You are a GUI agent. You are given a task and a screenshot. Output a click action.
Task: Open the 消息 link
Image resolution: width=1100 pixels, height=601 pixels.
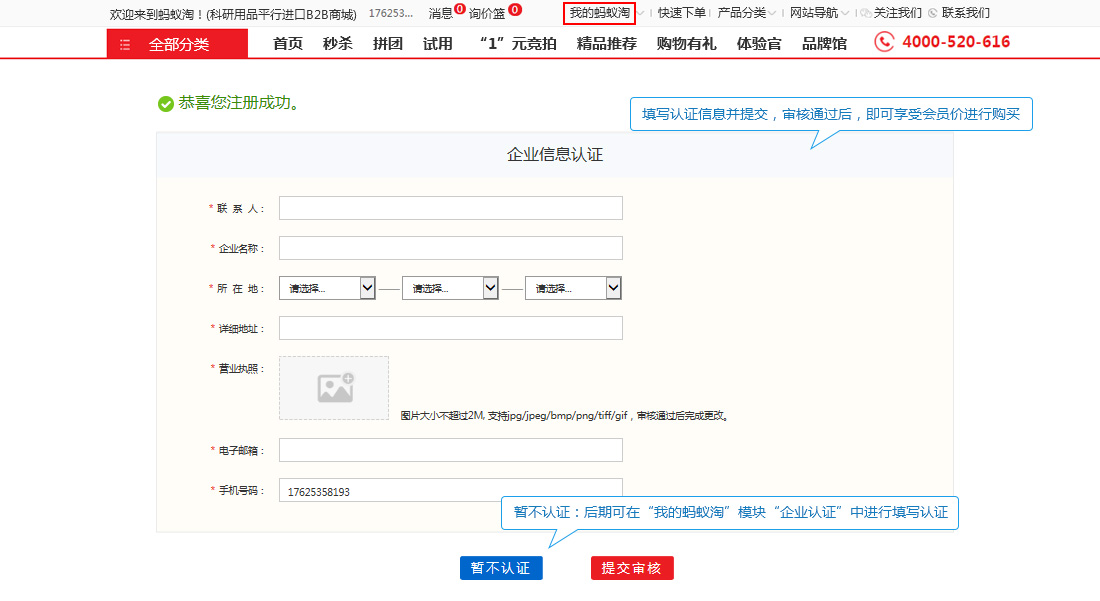click(x=441, y=13)
